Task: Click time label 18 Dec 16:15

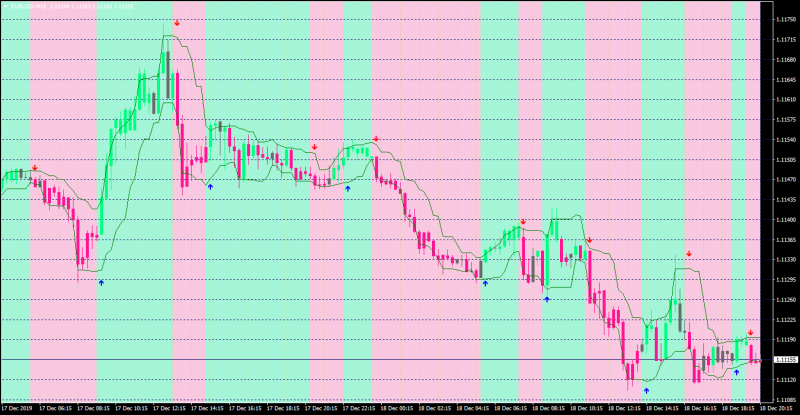Action: click(701, 408)
